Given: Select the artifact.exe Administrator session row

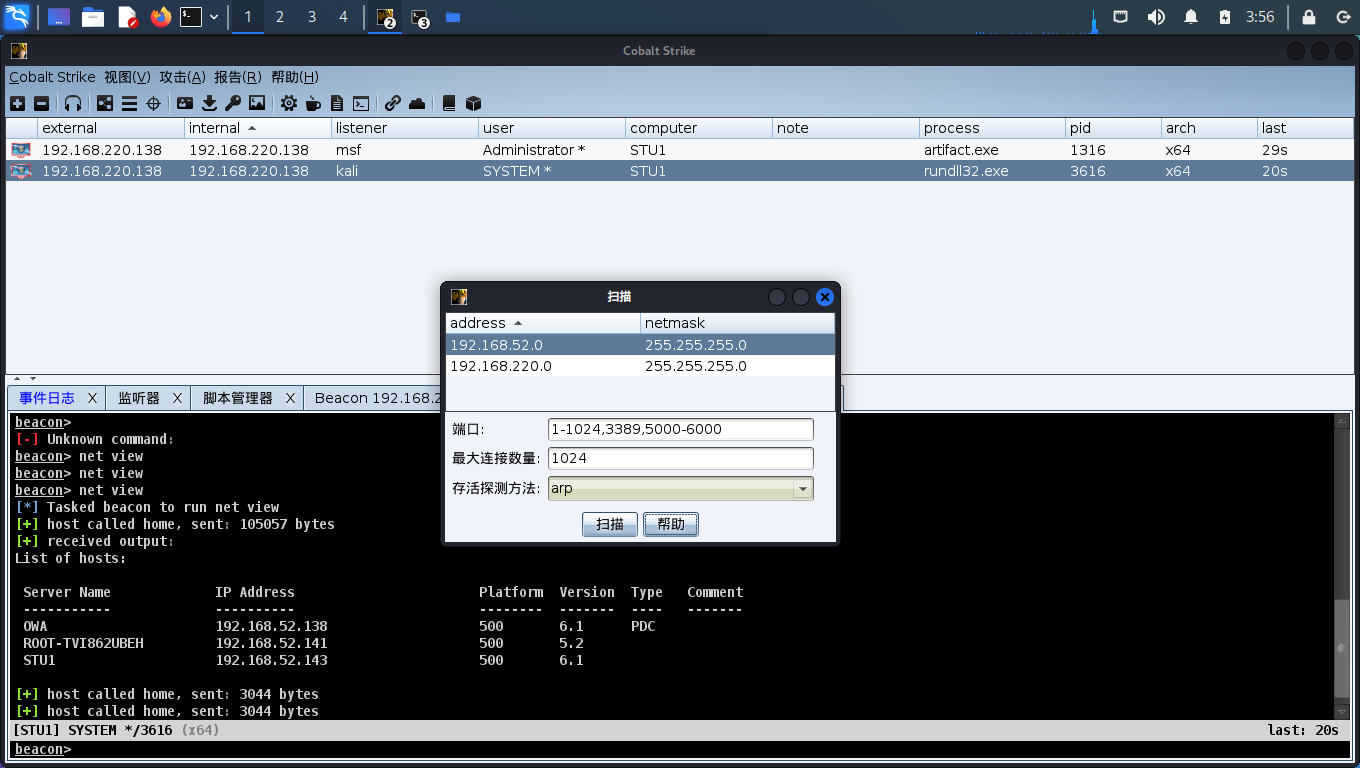Looking at the screenshot, I should pyautogui.click(x=680, y=150).
